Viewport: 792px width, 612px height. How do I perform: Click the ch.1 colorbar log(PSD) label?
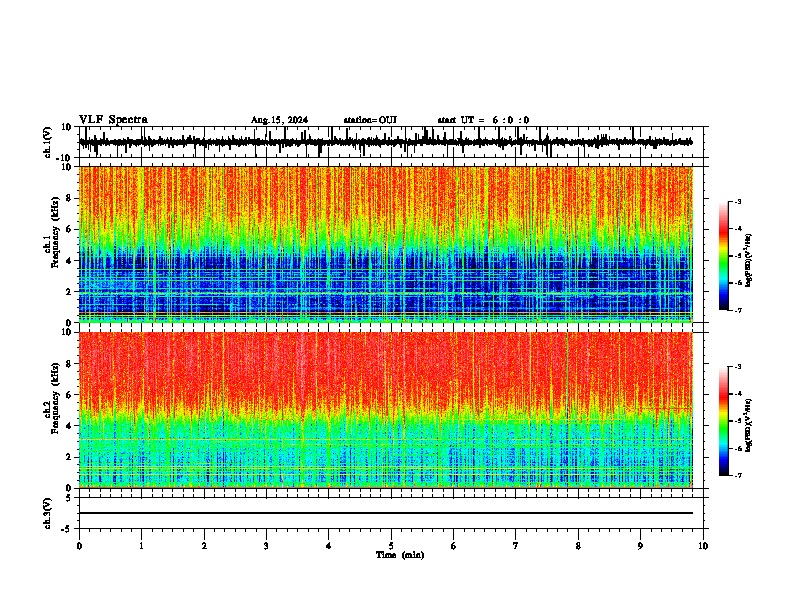(748, 261)
